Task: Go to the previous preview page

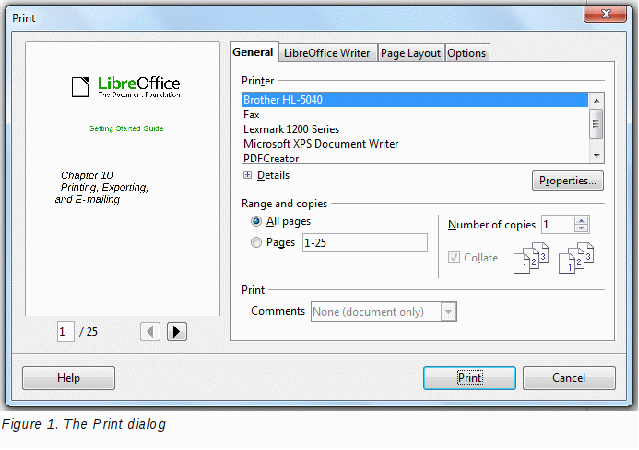Action: (x=150, y=332)
